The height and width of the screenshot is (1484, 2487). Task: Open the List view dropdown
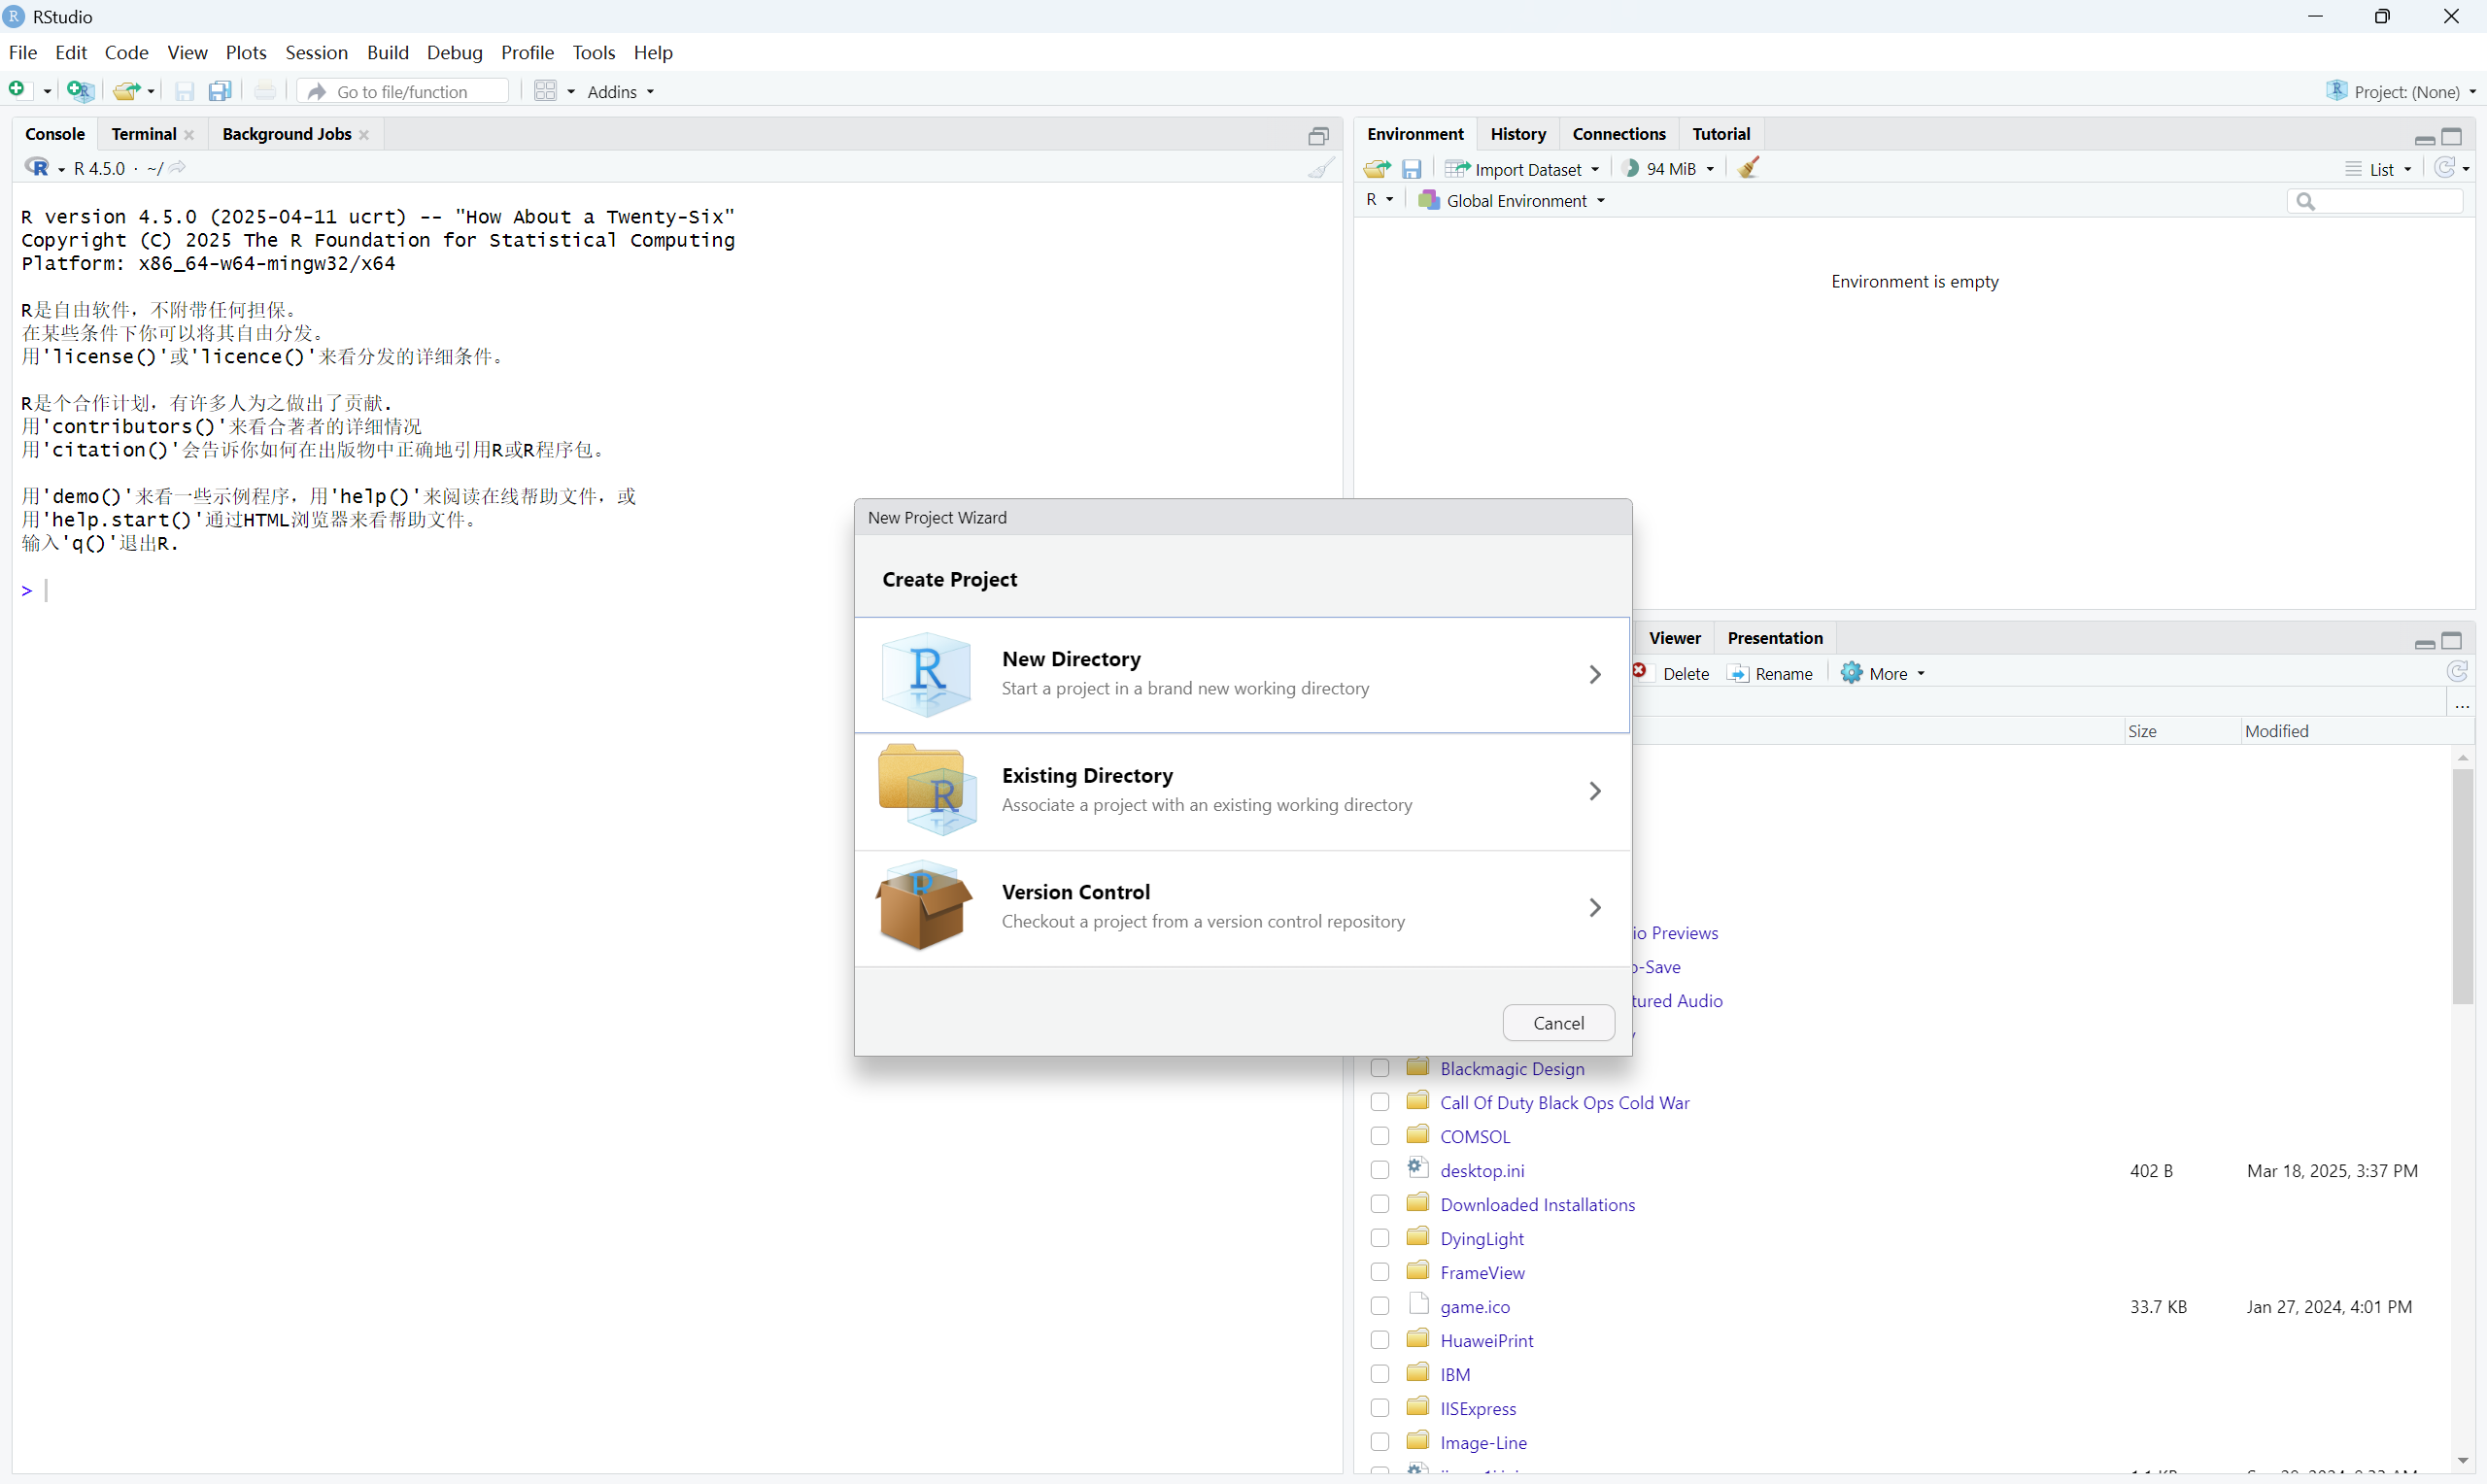(2379, 169)
